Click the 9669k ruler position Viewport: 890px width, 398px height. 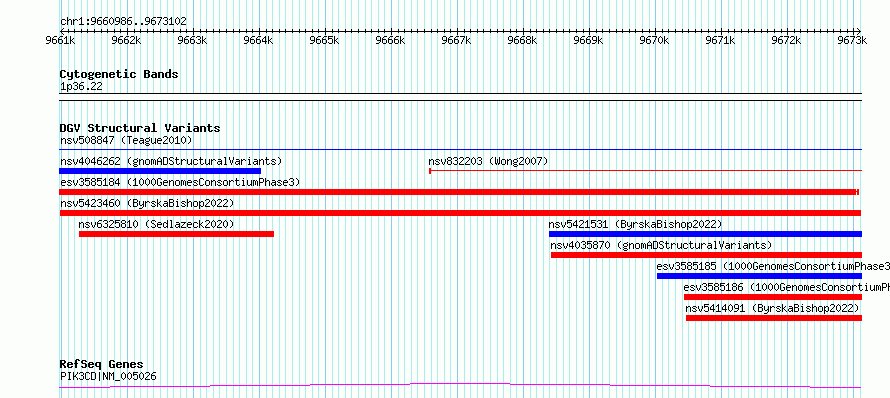coord(589,40)
